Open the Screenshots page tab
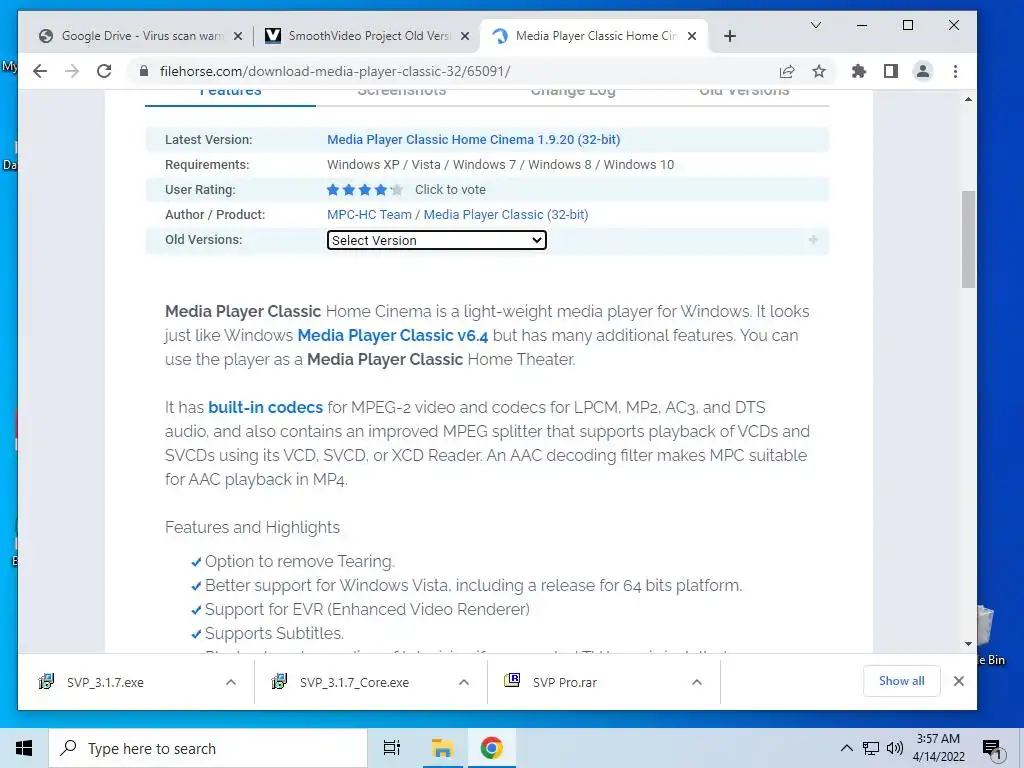1024x768 pixels. click(x=402, y=93)
